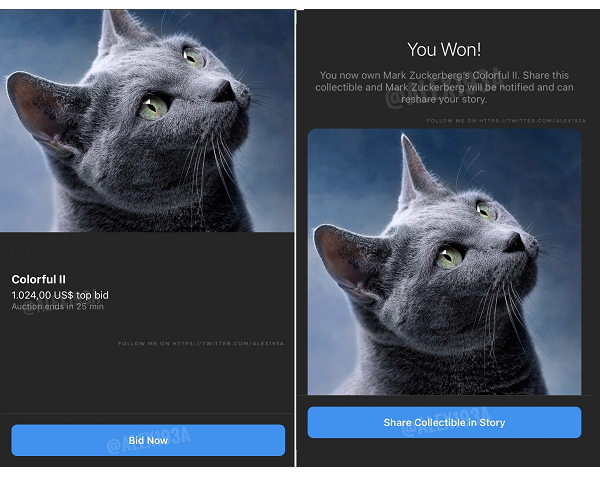Viewport: 601px width, 479px height.
Task: Click the cat's nose in the auction artwork
Action: pyautogui.click(x=225, y=91)
